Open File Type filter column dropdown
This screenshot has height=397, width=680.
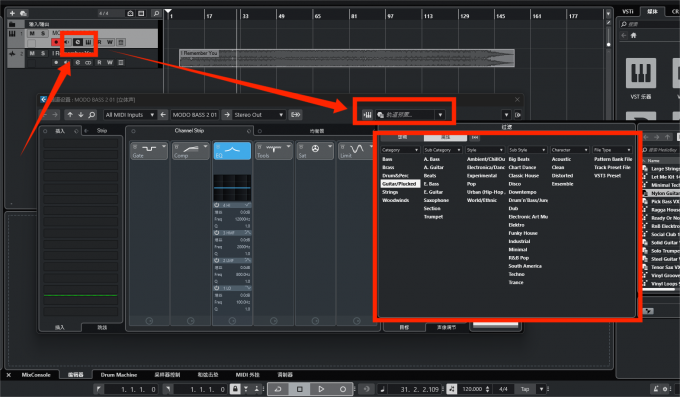[x=612, y=150]
